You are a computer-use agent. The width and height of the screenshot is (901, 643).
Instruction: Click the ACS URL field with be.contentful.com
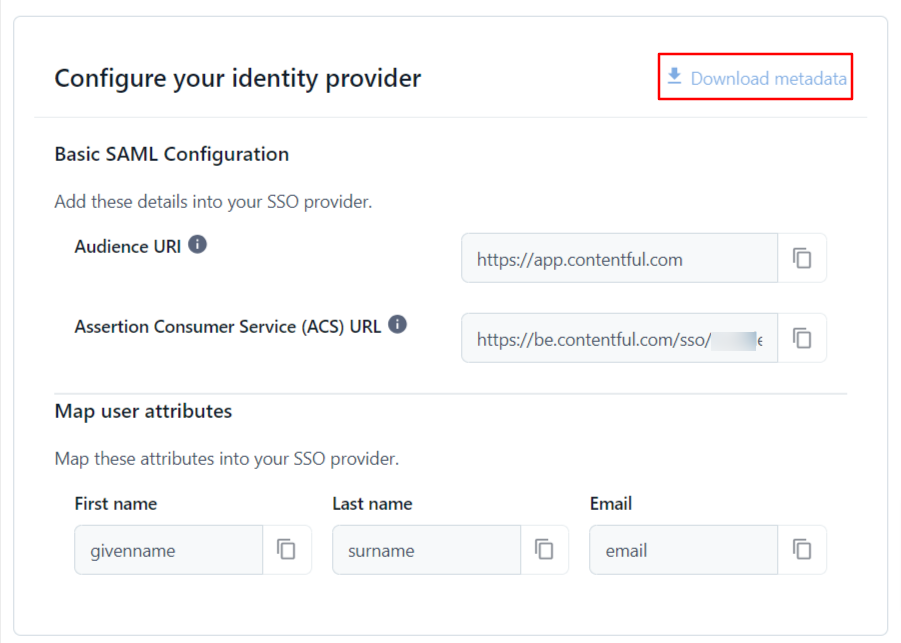click(618, 339)
